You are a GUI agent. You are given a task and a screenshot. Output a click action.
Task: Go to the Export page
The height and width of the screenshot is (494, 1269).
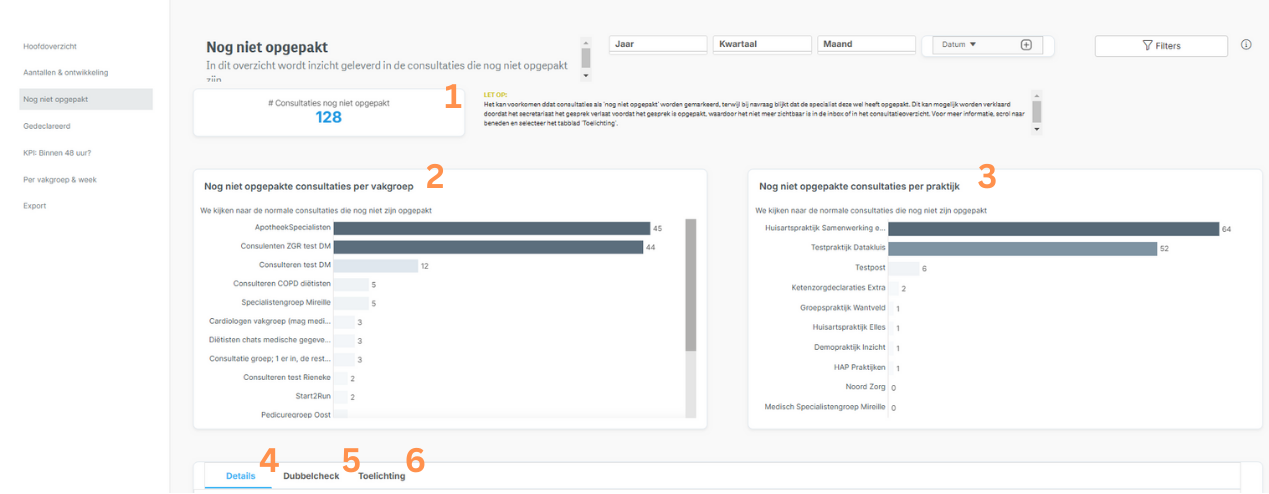coord(35,206)
